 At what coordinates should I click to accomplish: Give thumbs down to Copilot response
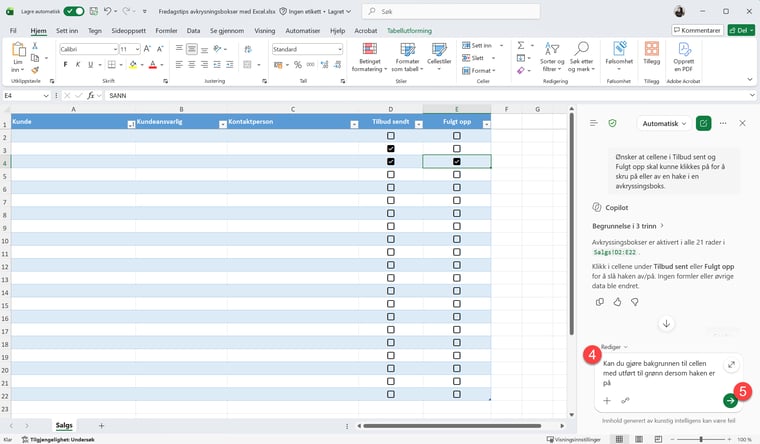click(634, 302)
